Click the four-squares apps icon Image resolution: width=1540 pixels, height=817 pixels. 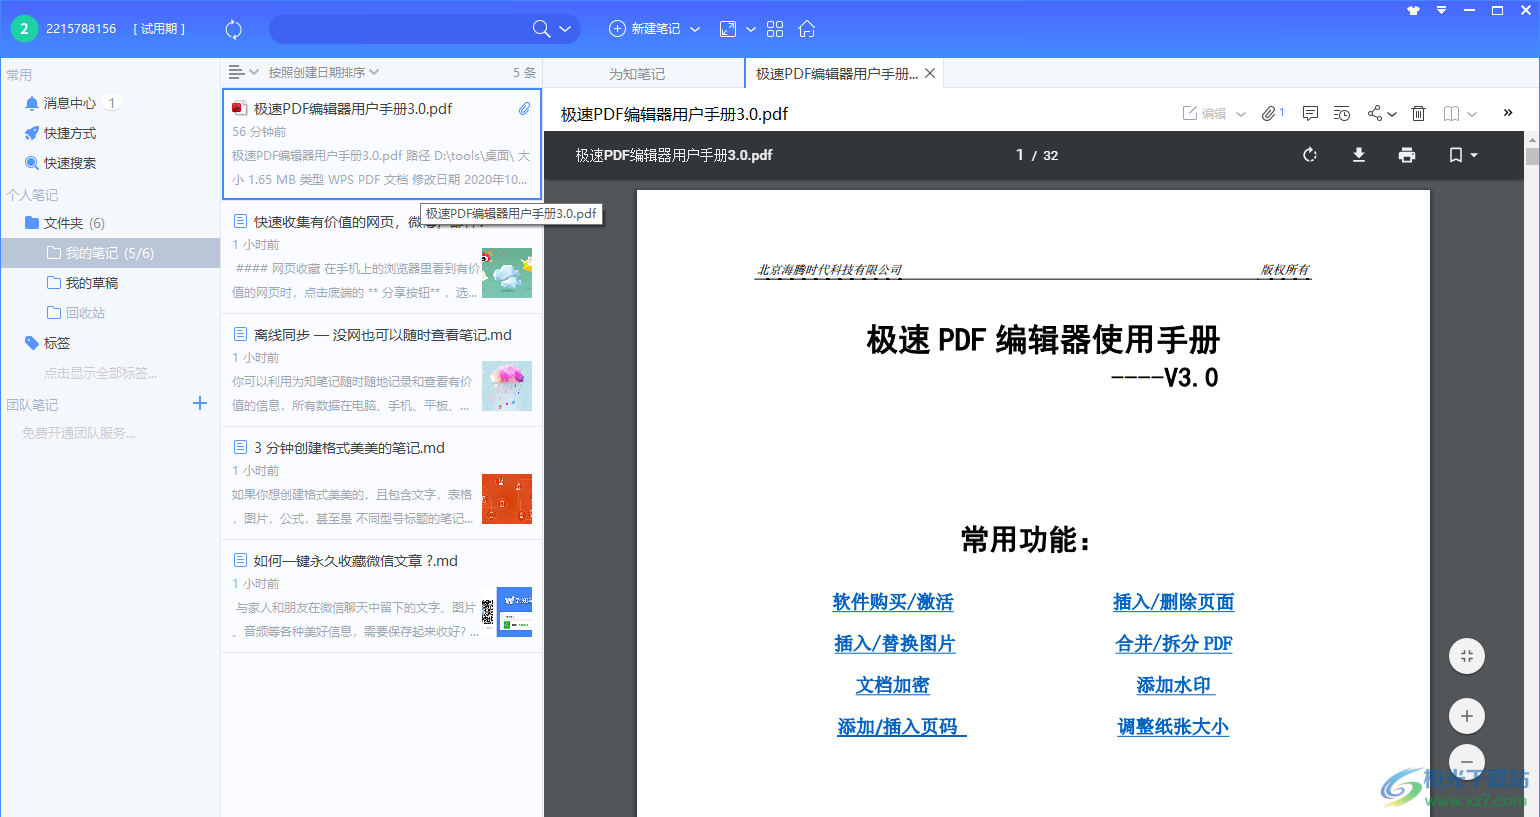tap(775, 29)
